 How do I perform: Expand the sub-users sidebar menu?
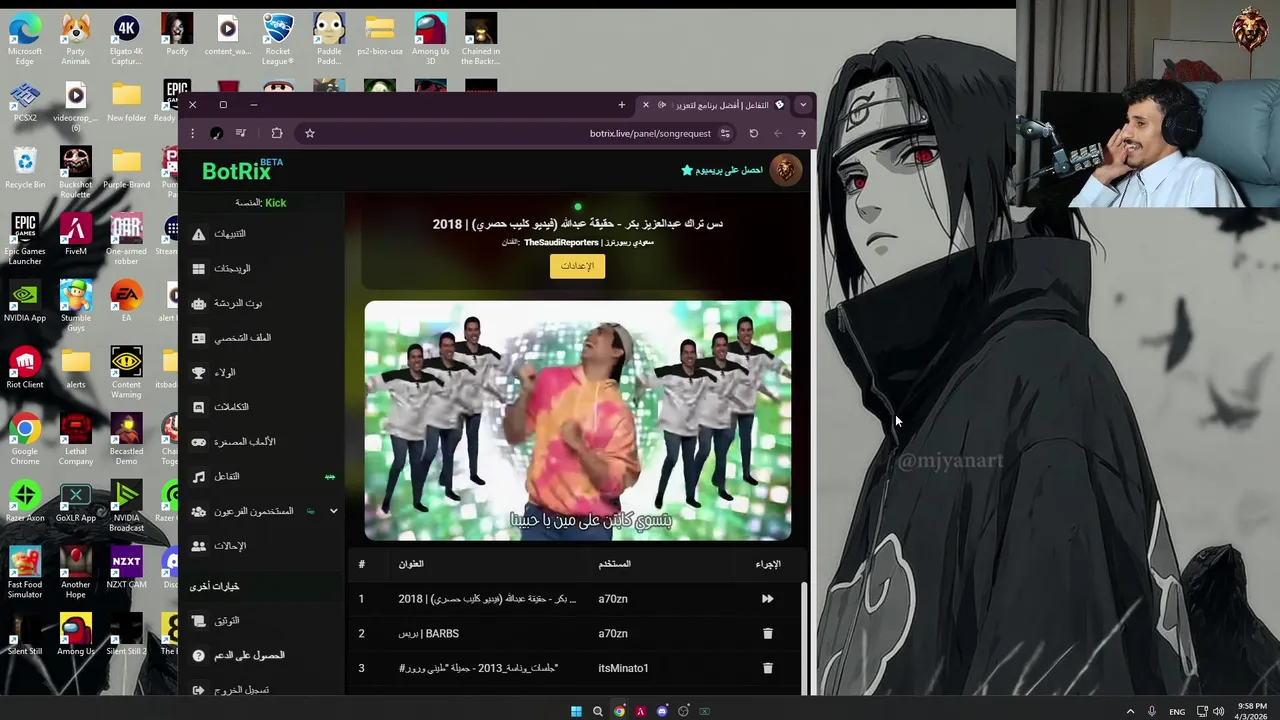[x=334, y=511]
